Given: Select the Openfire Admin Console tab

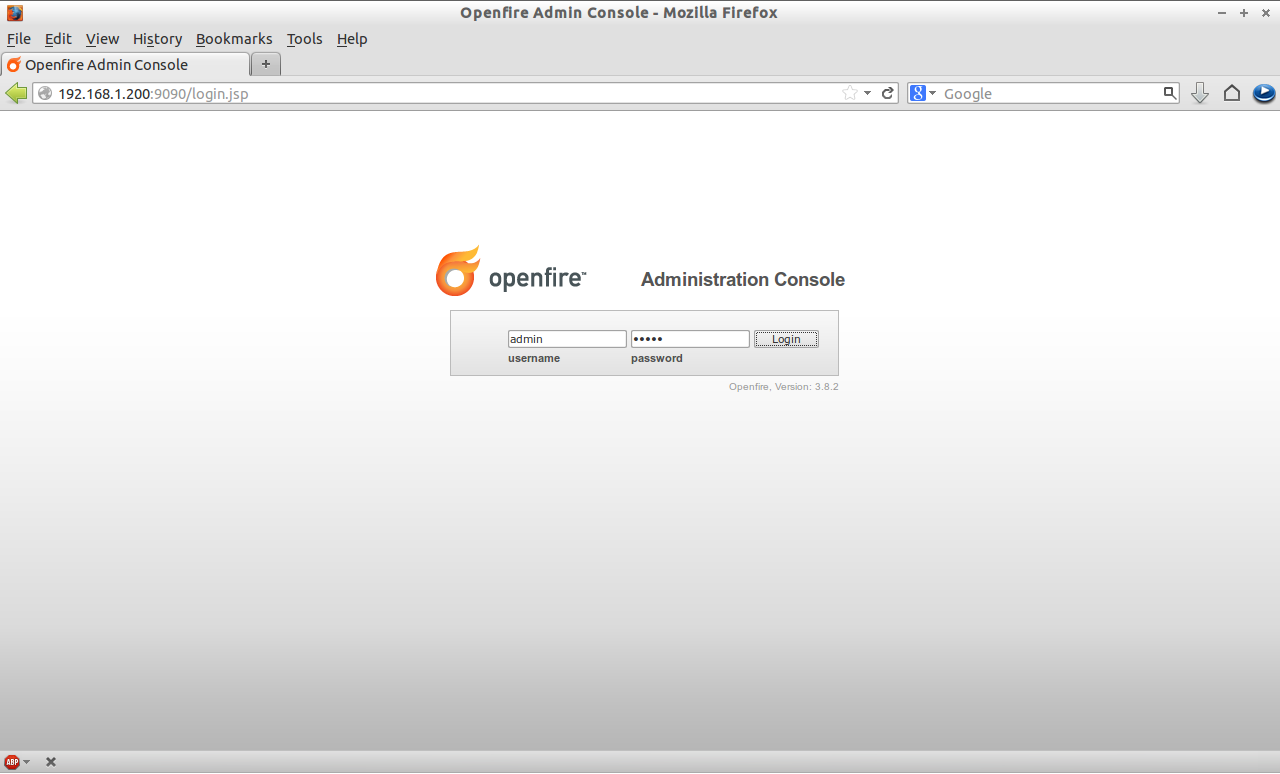Looking at the screenshot, I should pyautogui.click(x=125, y=64).
